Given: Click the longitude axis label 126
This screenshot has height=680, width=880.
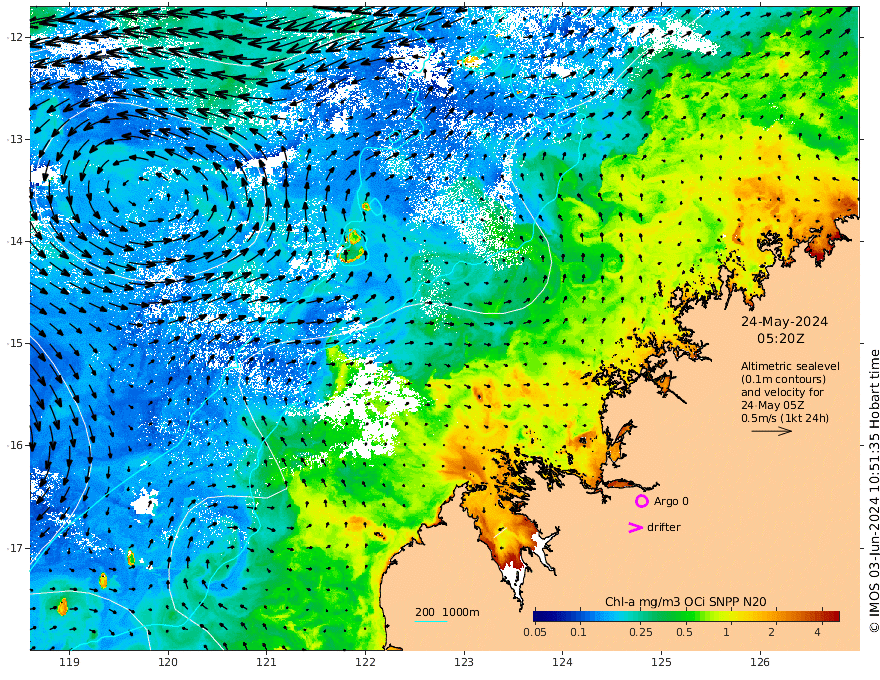Looking at the screenshot, I should point(760,663).
